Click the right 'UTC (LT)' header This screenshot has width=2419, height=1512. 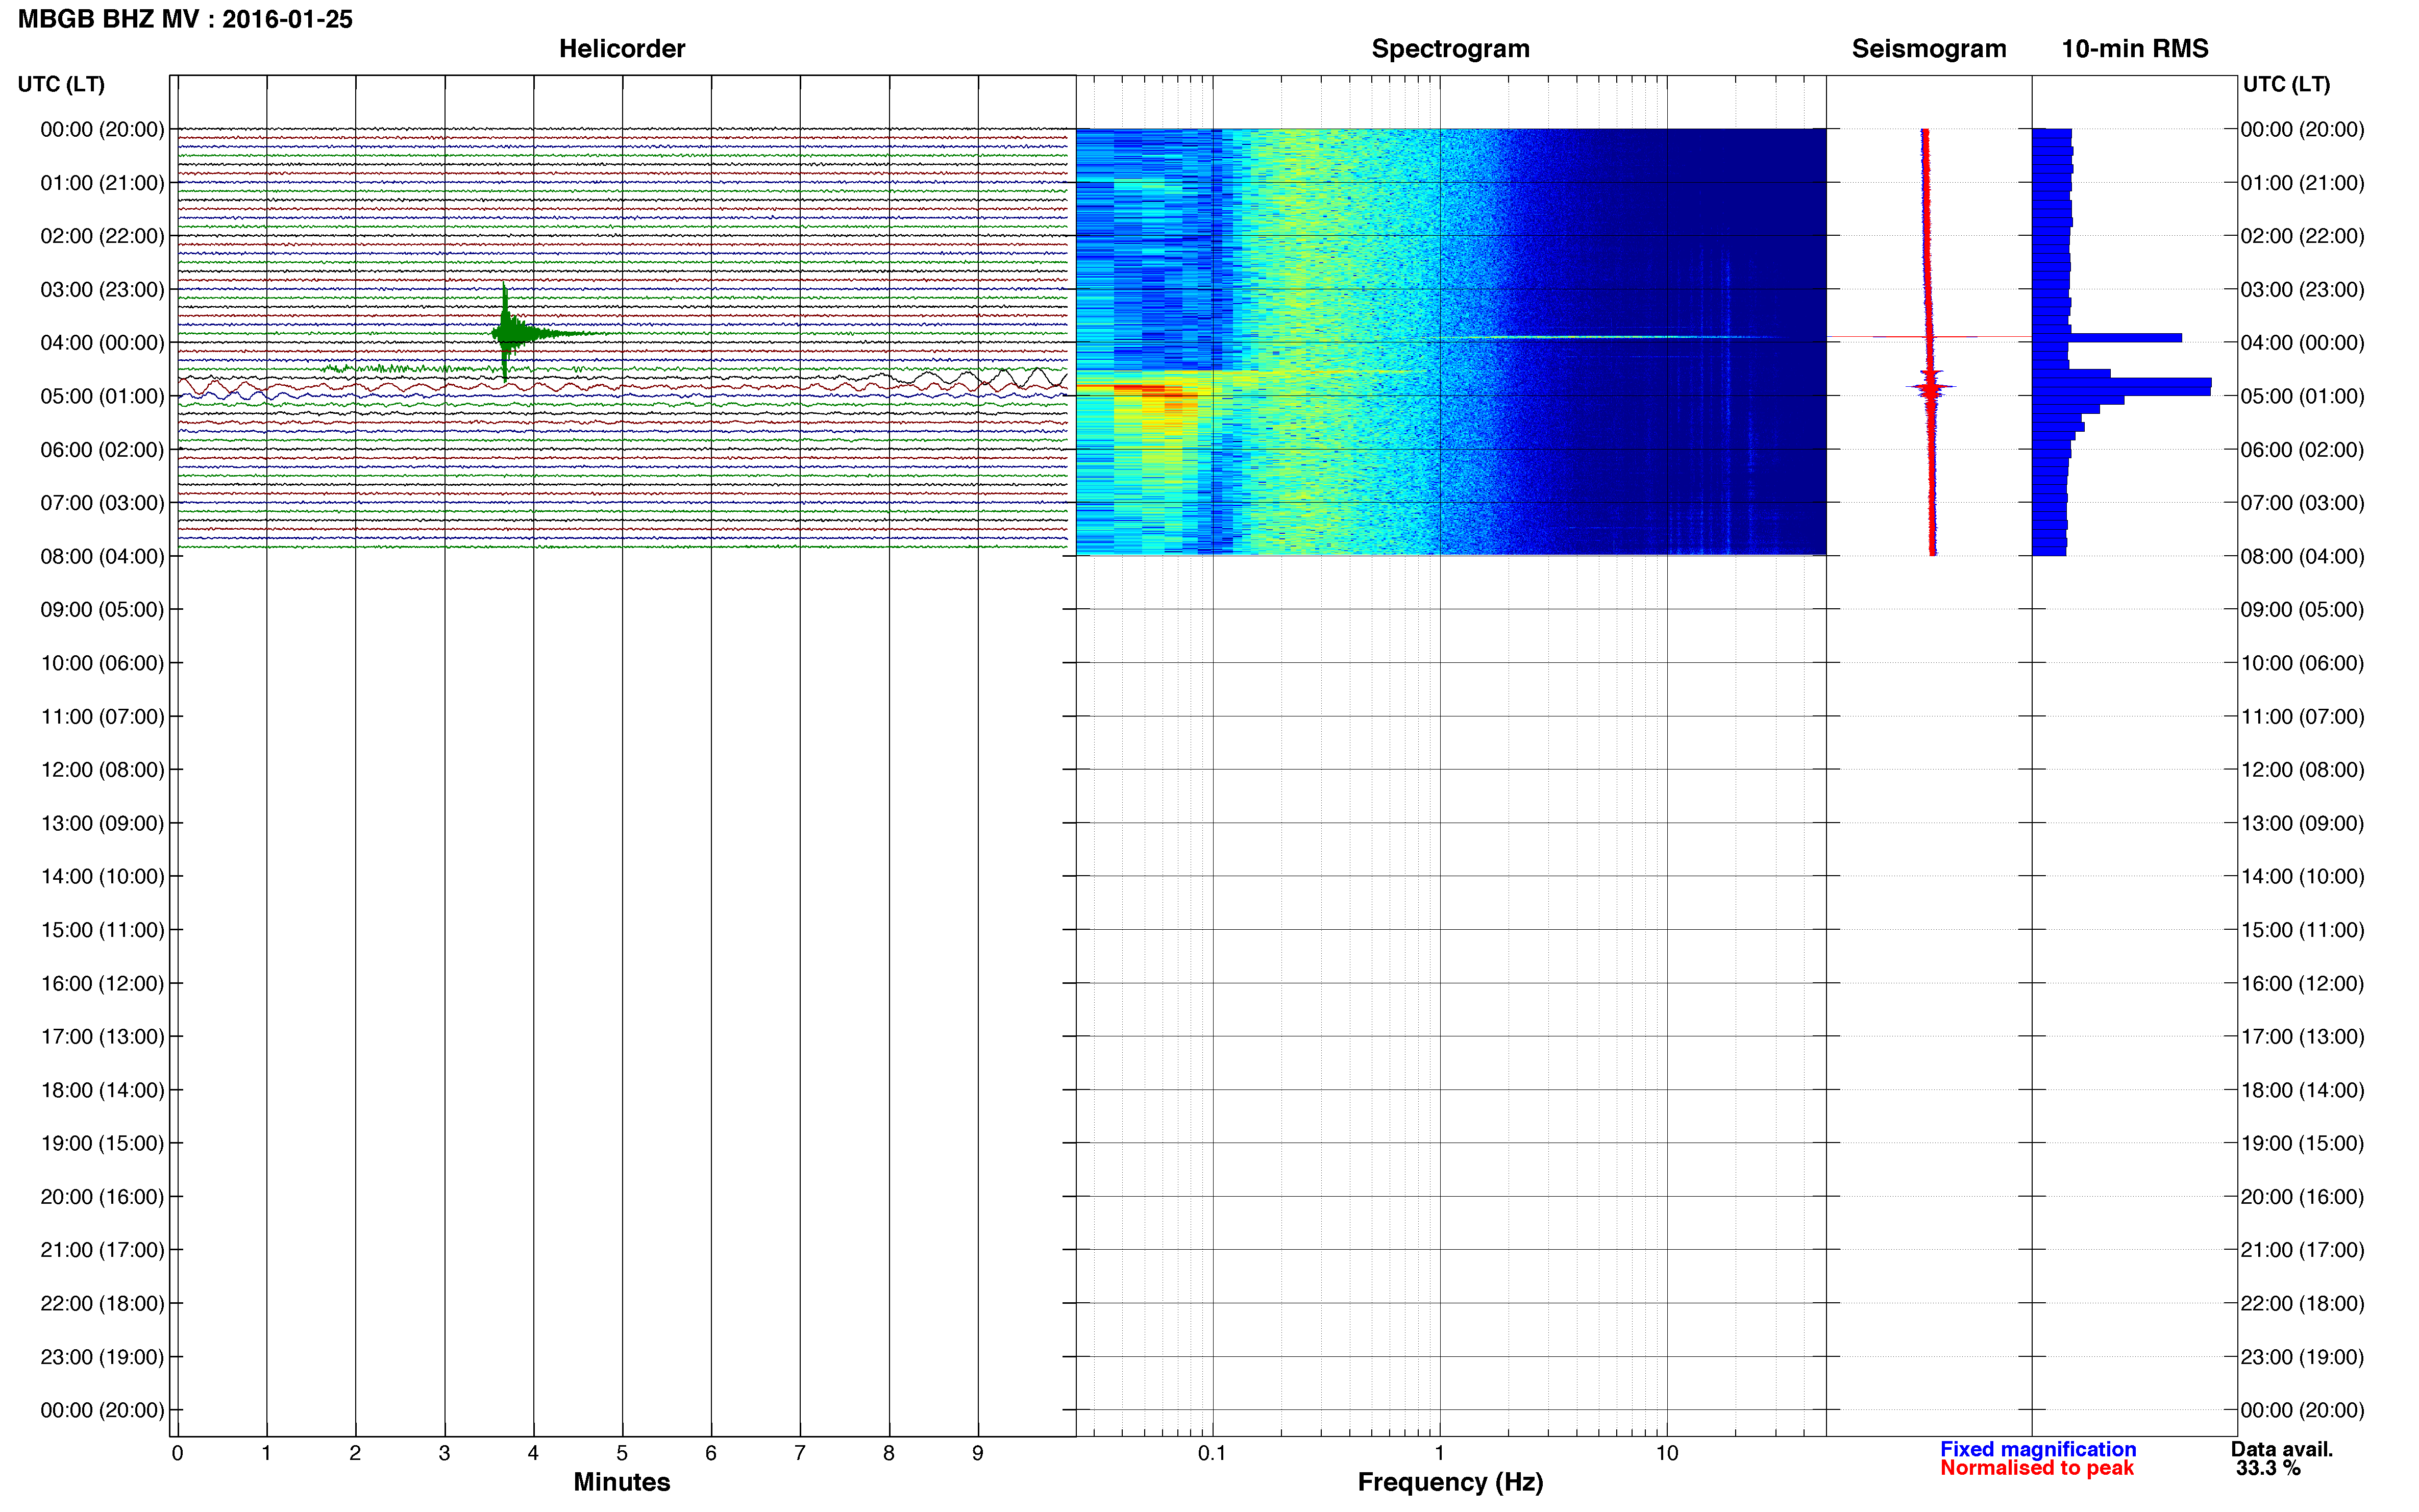coord(2286,85)
